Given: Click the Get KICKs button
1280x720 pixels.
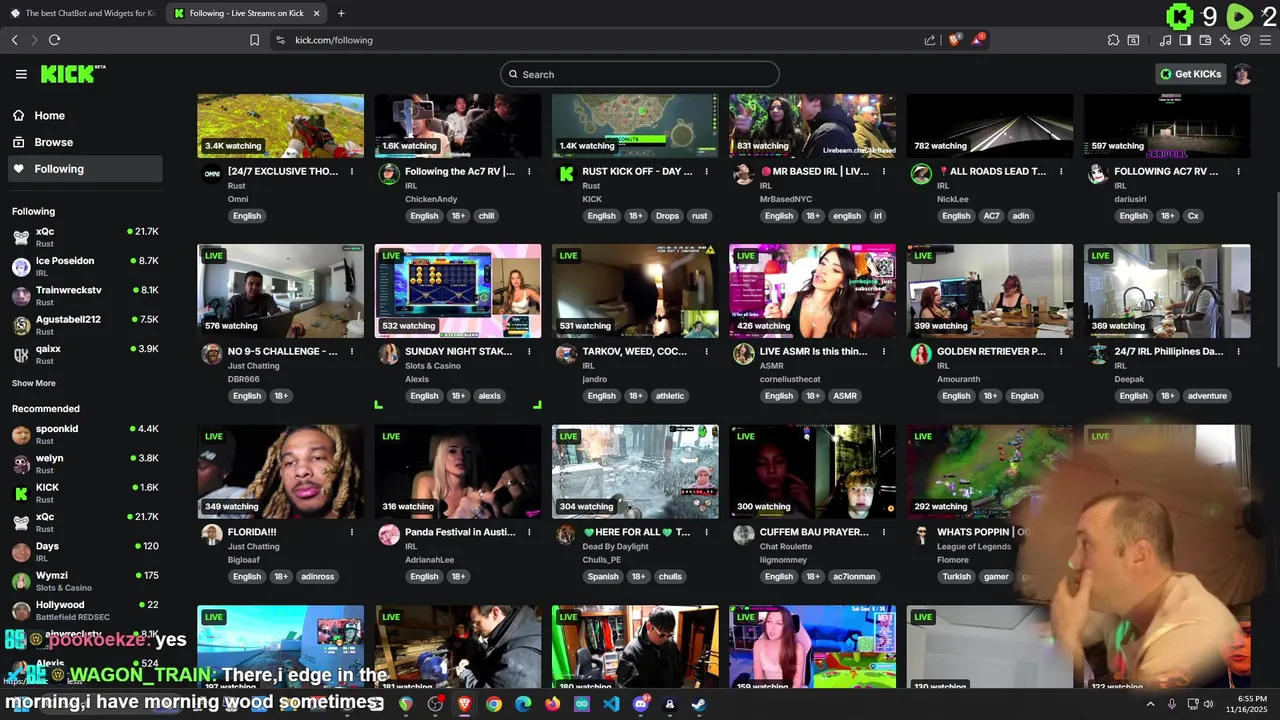Looking at the screenshot, I should pos(1190,74).
